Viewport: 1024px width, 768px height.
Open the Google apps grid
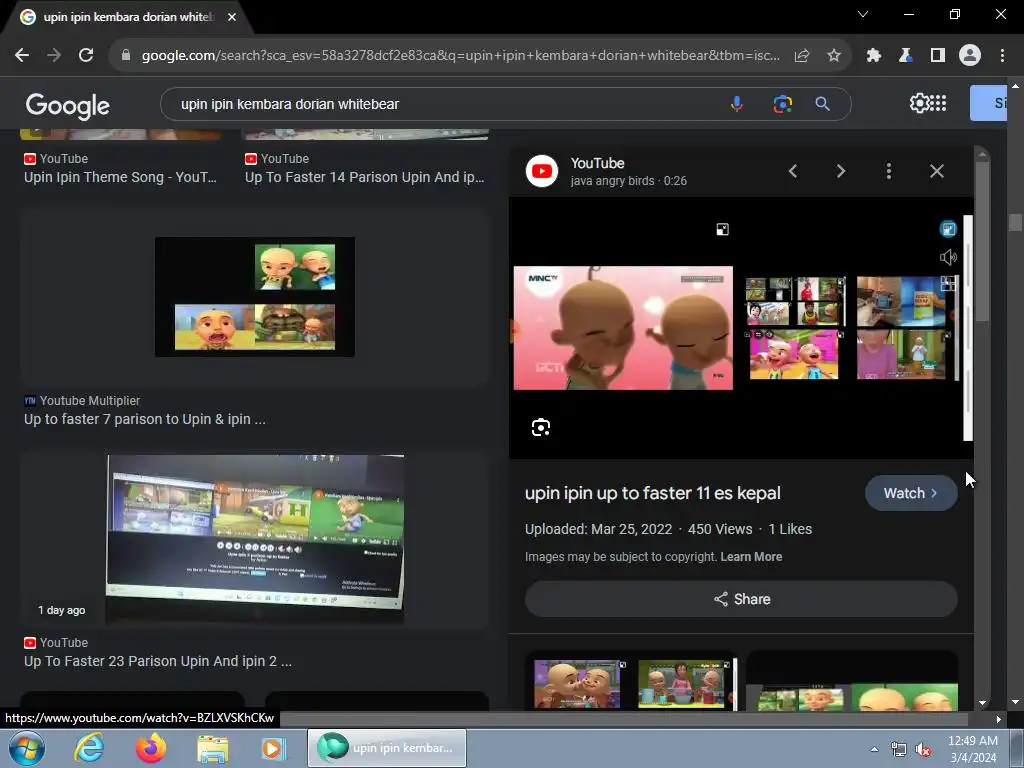[938, 103]
